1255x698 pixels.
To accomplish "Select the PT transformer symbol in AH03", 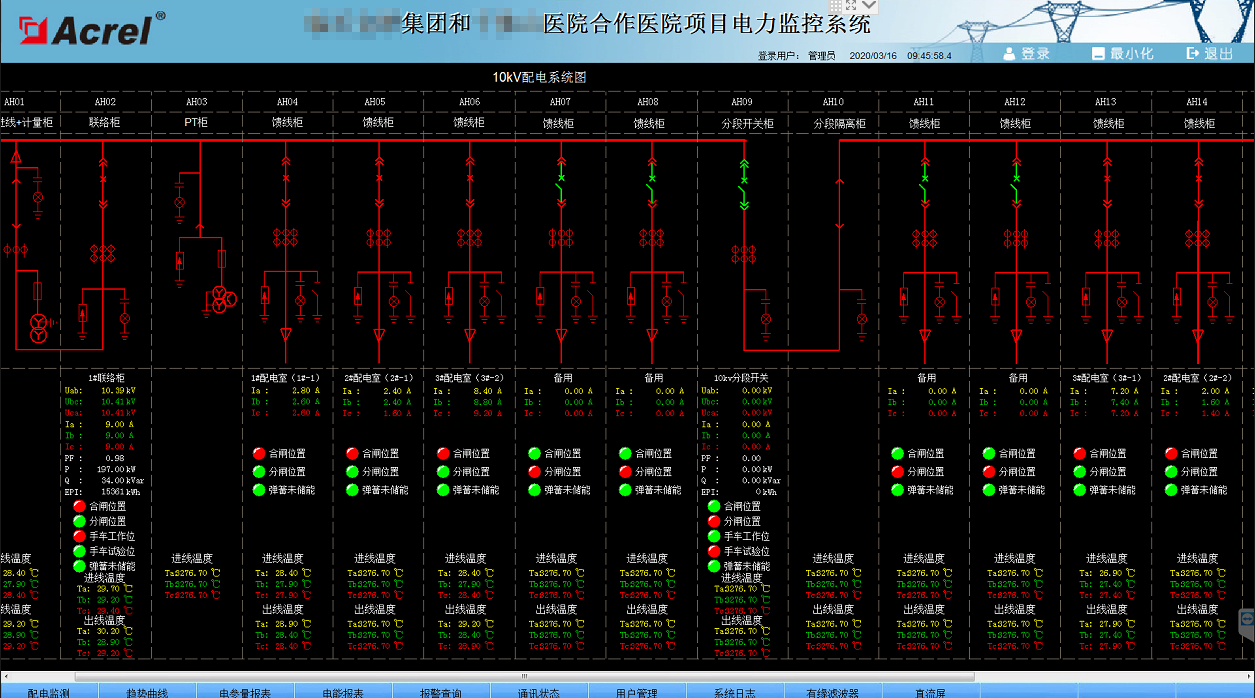I will pos(222,298).
